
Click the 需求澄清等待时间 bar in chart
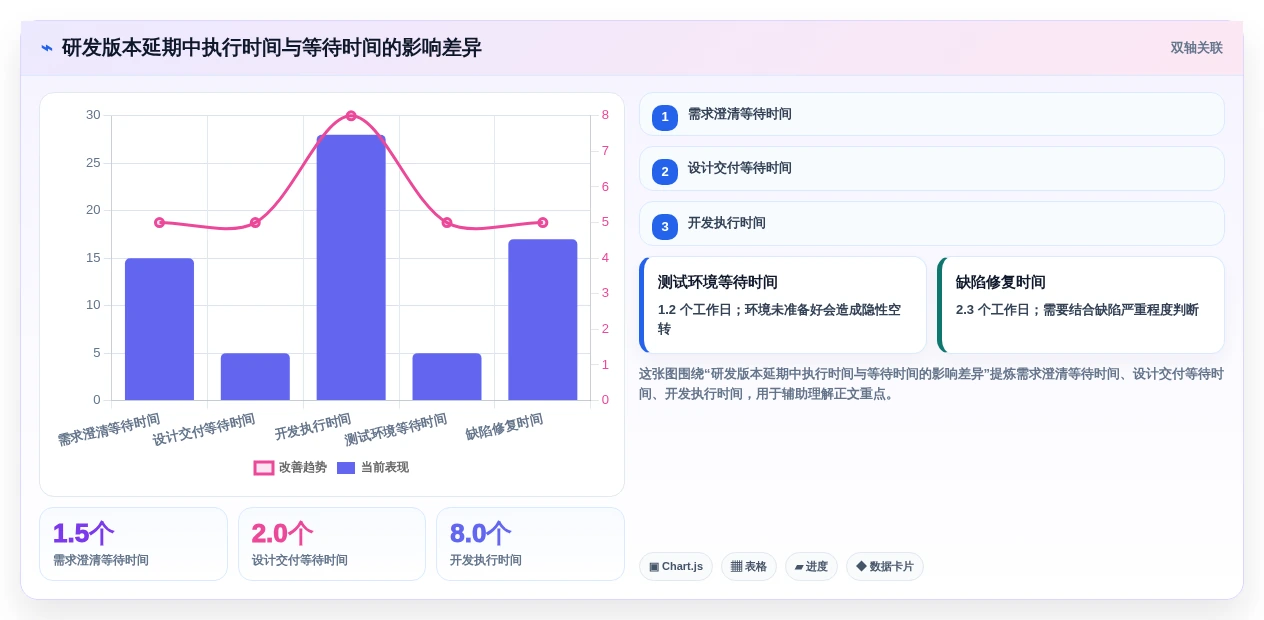159,329
